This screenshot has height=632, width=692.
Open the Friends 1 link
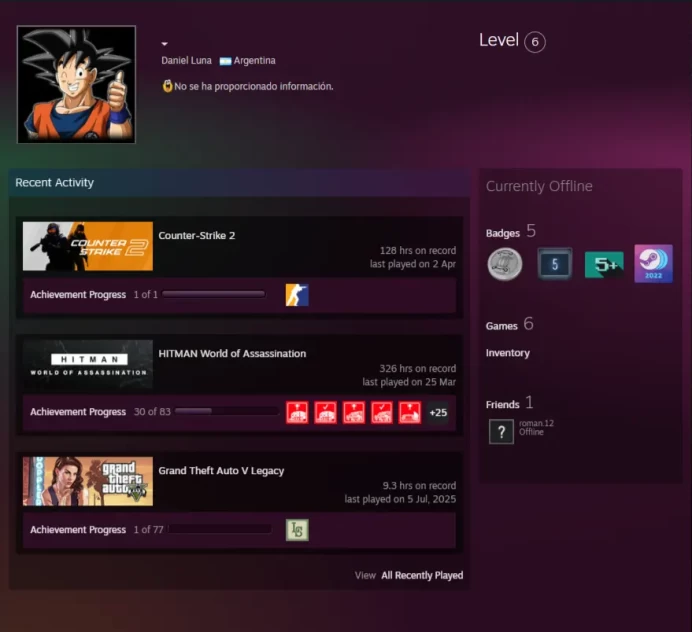(x=510, y=403)
